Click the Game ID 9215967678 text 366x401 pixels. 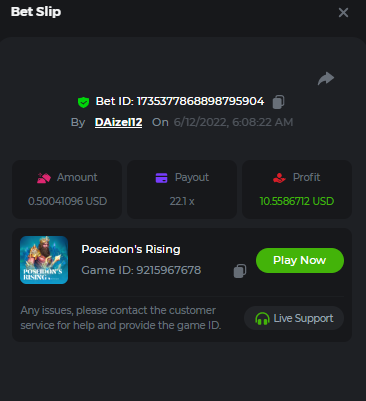141,270
